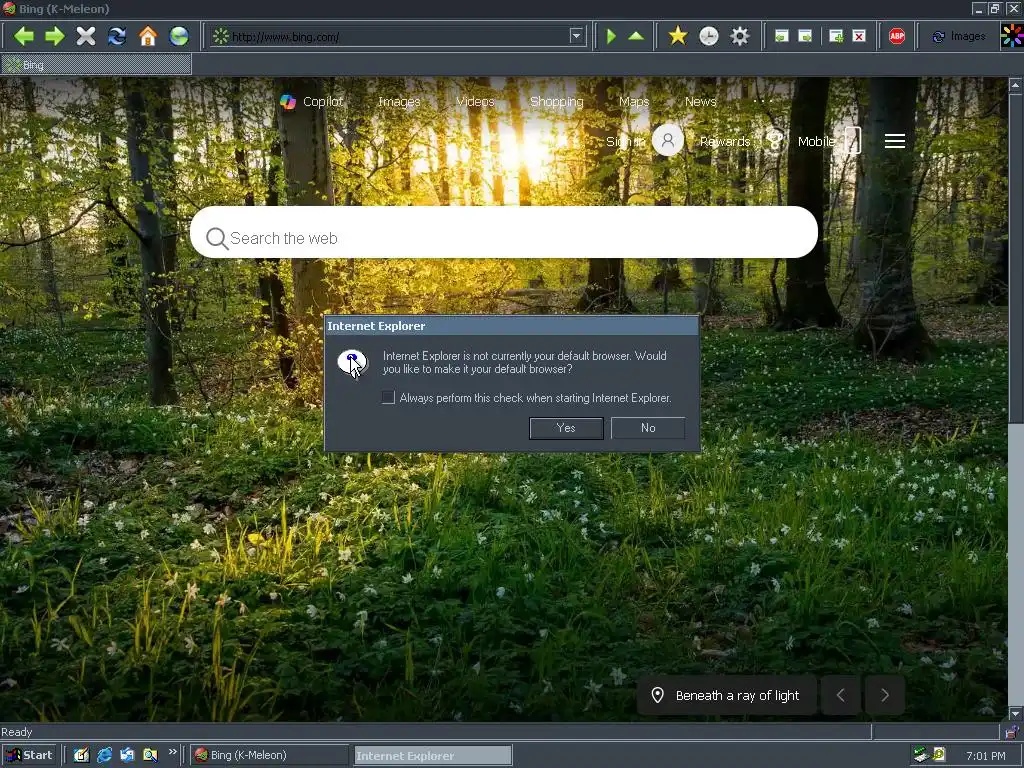Open Copilot on the Bing page
Image resolution: width=1024 pixels, height=768 pixels.
tap(312, 102)
